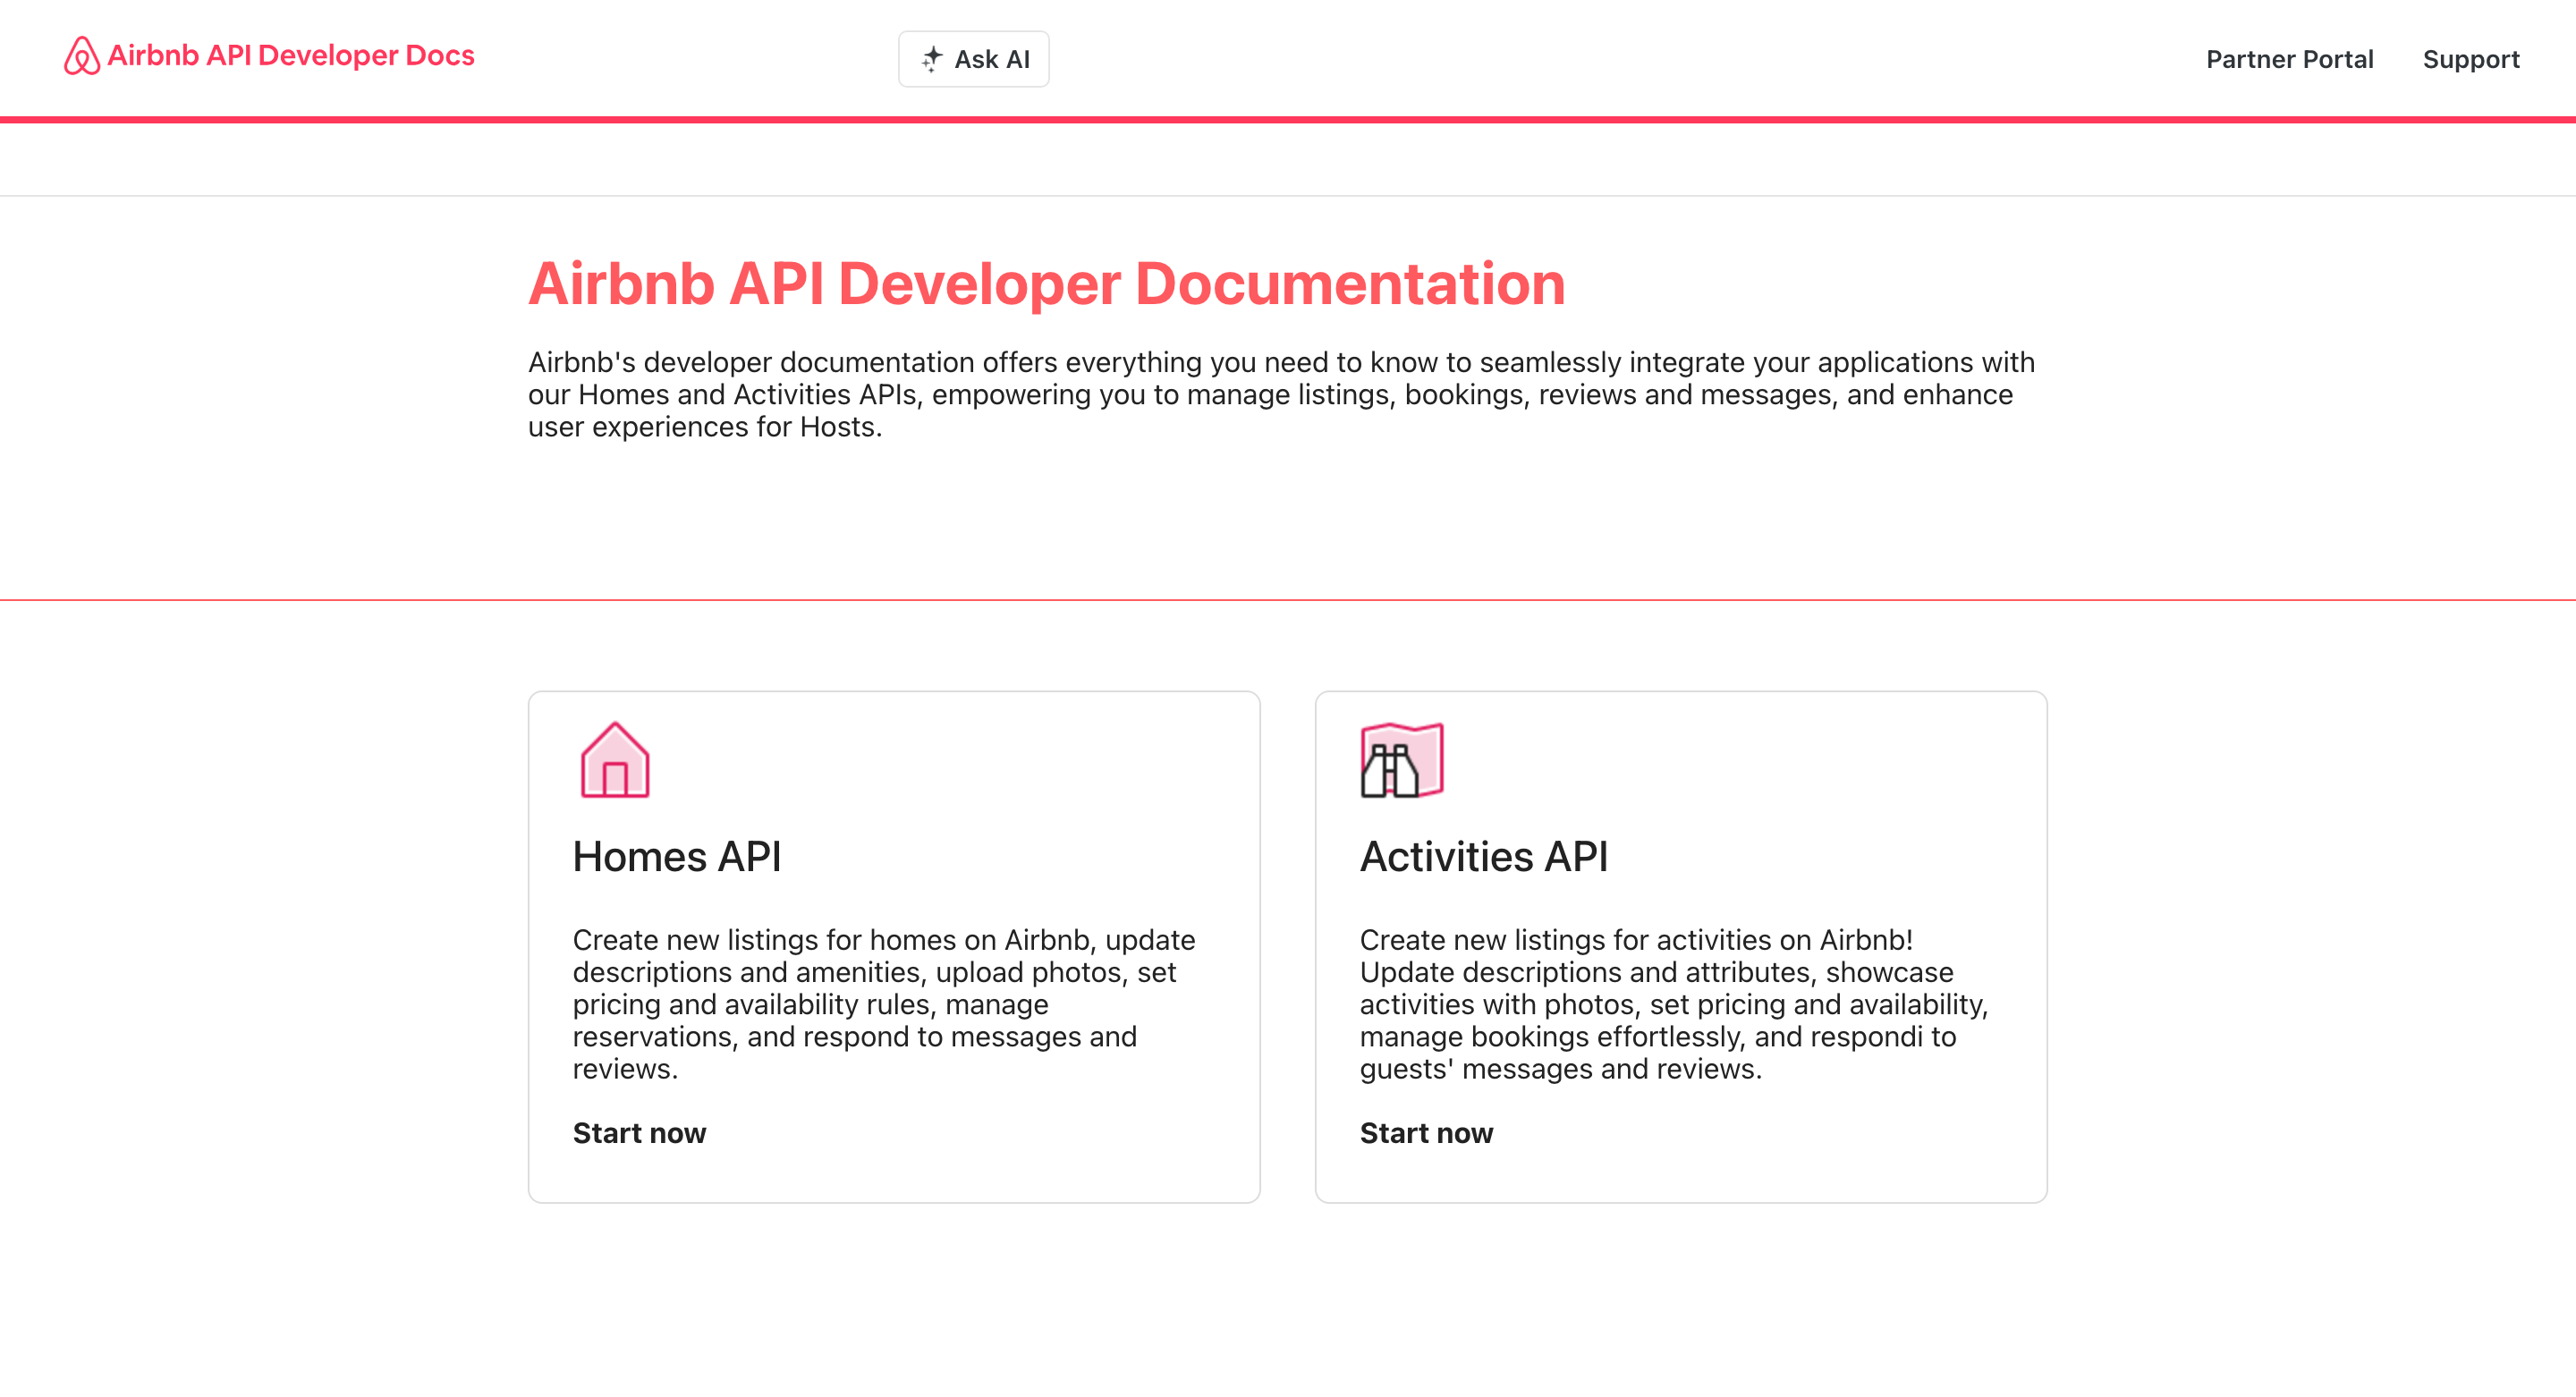
Task: Go to Partner Portal
Action: (x=2289, y=60)
